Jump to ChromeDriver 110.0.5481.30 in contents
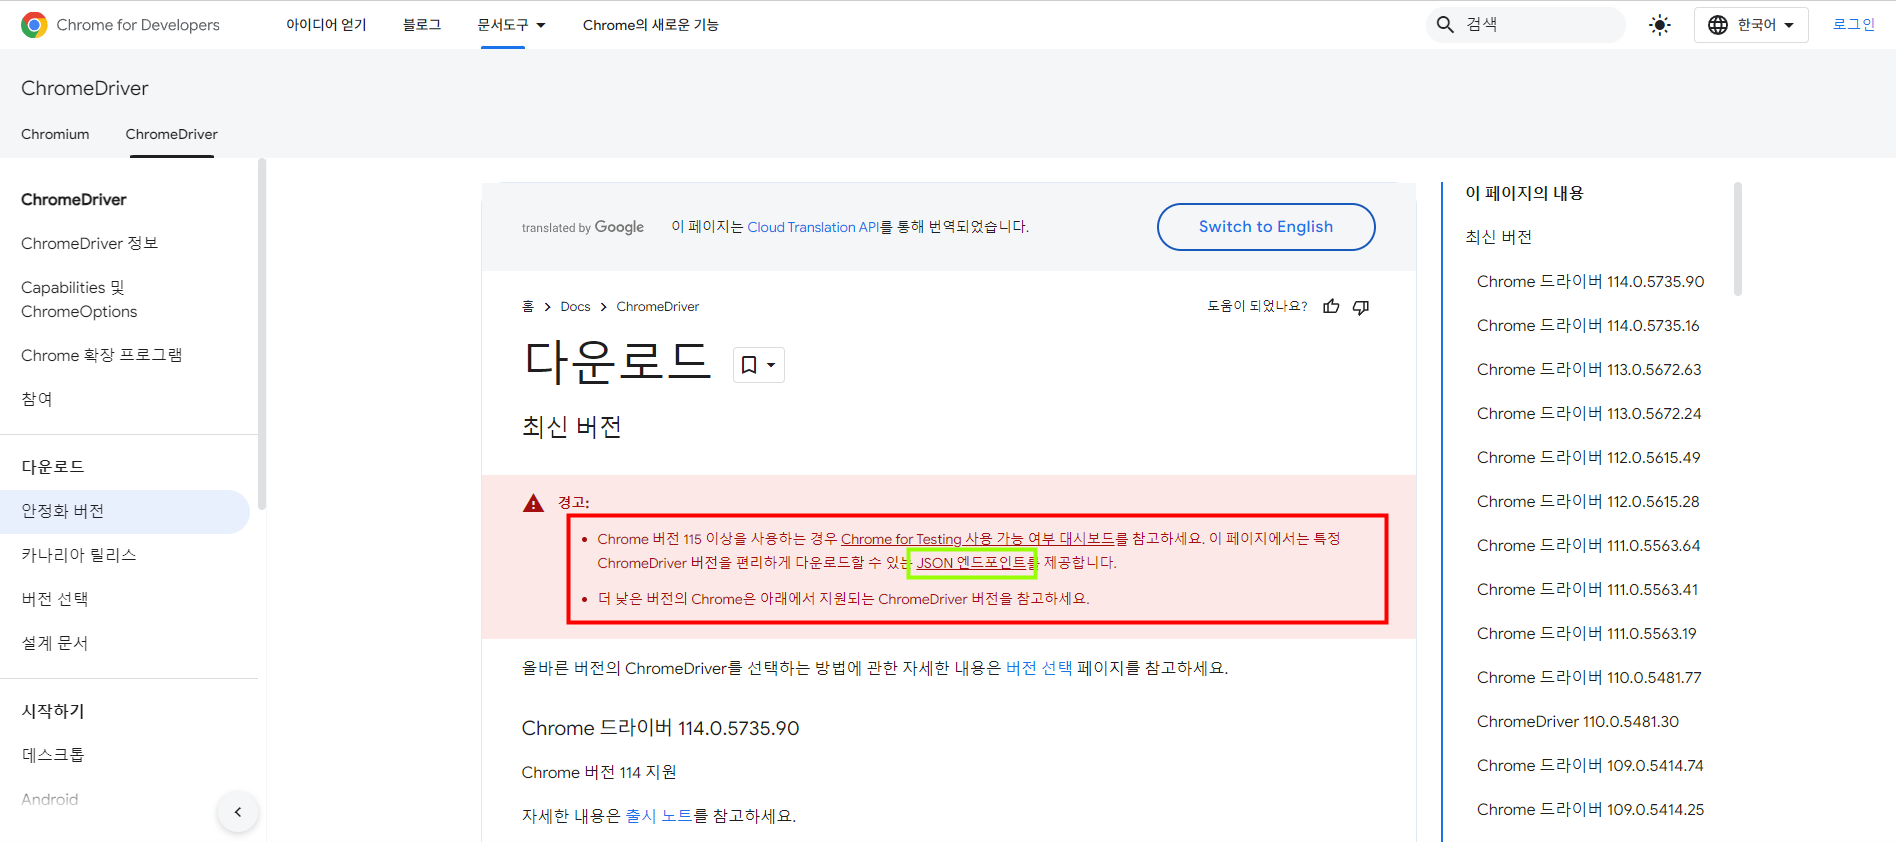Screen dimensions: 1896x842 (x=1578, y=722)
